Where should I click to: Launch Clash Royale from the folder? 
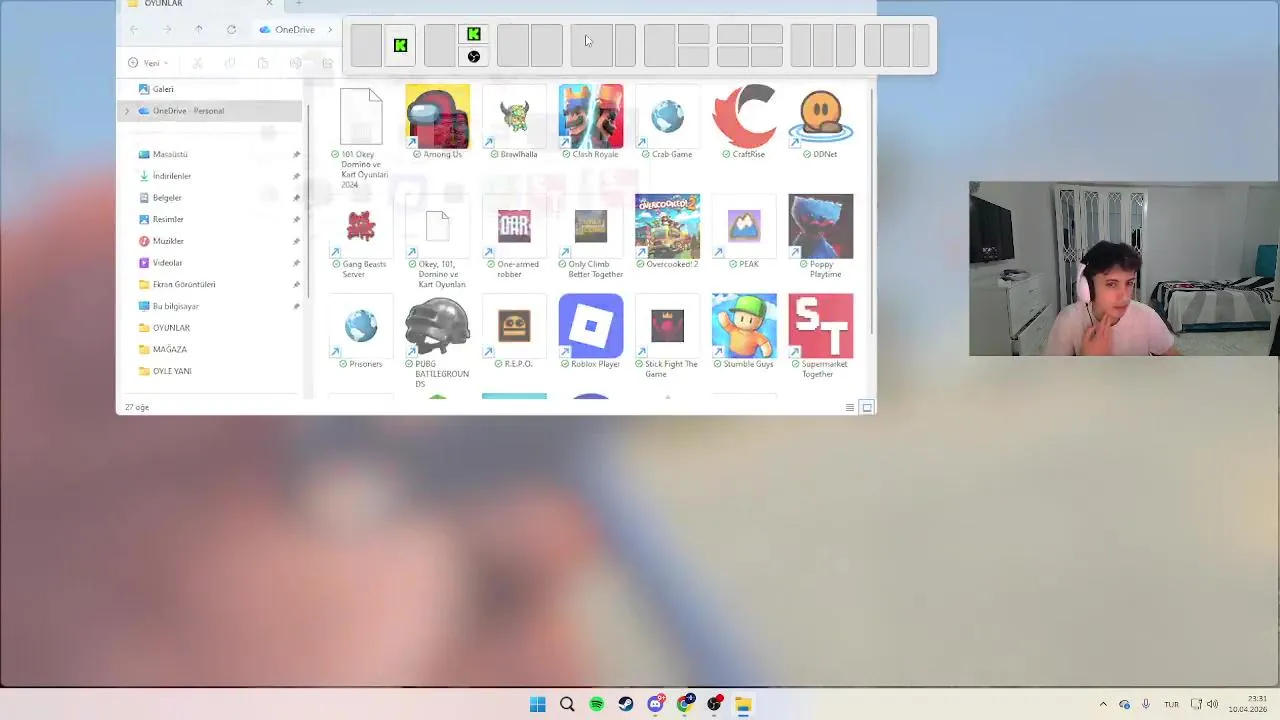point(591,122)
